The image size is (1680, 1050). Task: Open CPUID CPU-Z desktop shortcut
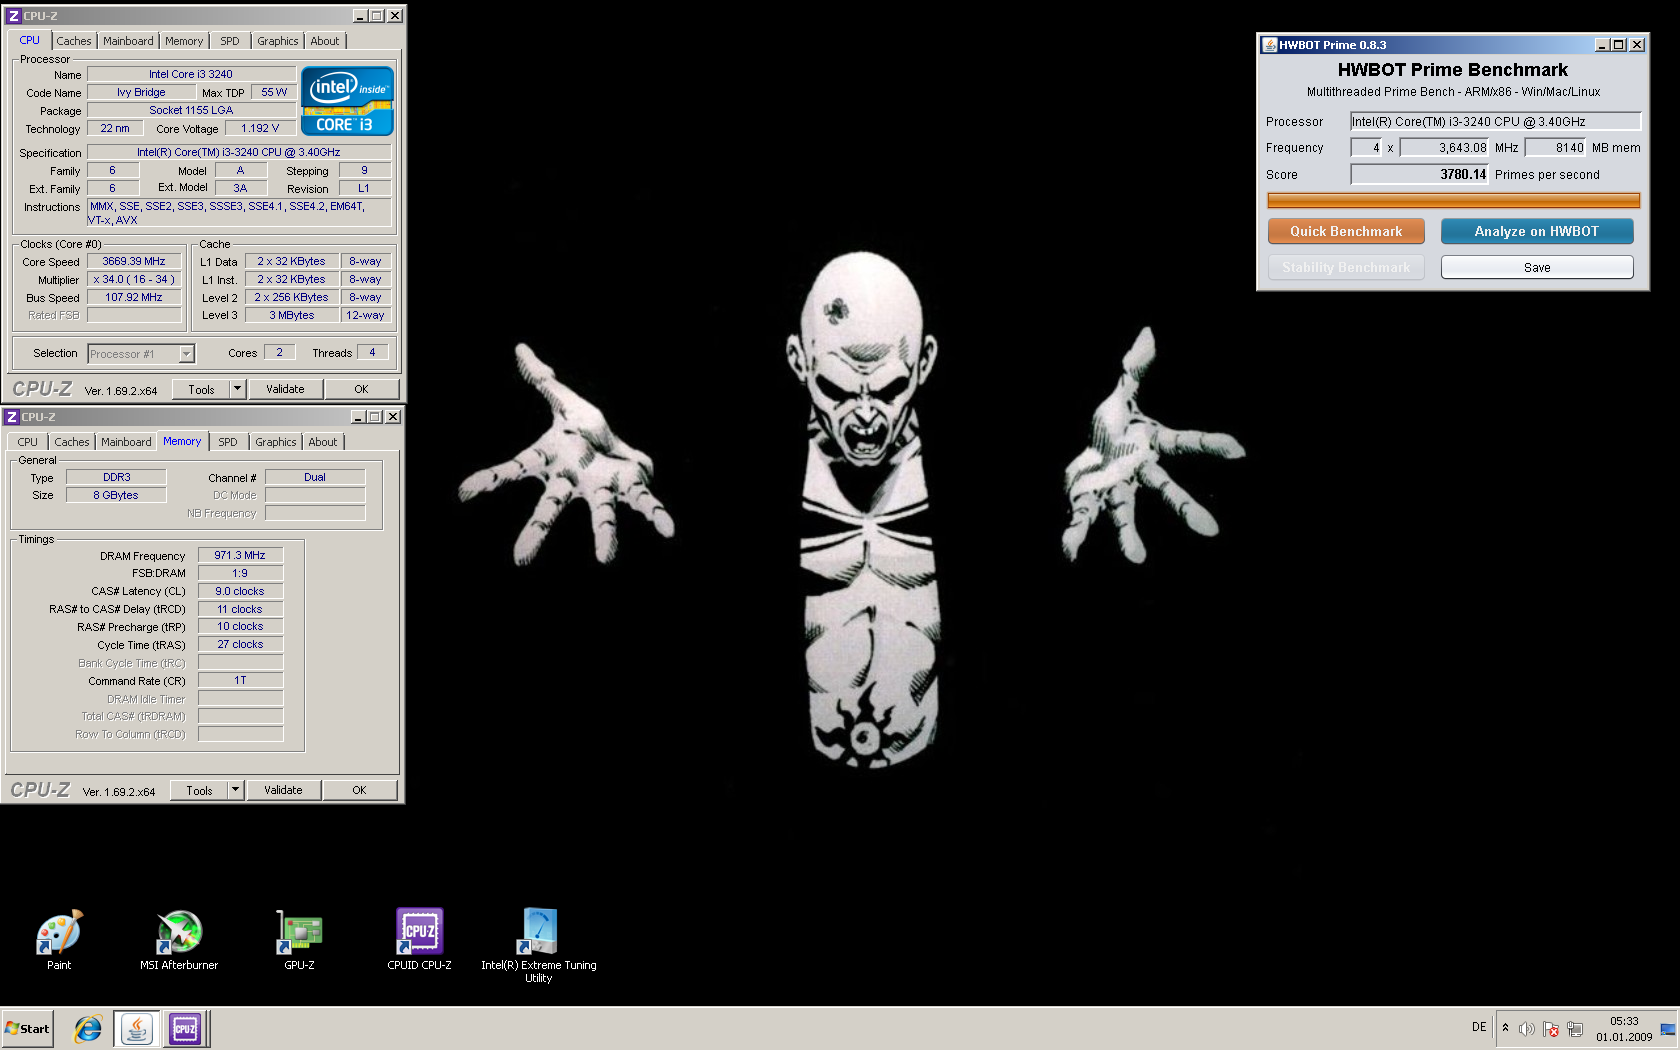(419, 940)
